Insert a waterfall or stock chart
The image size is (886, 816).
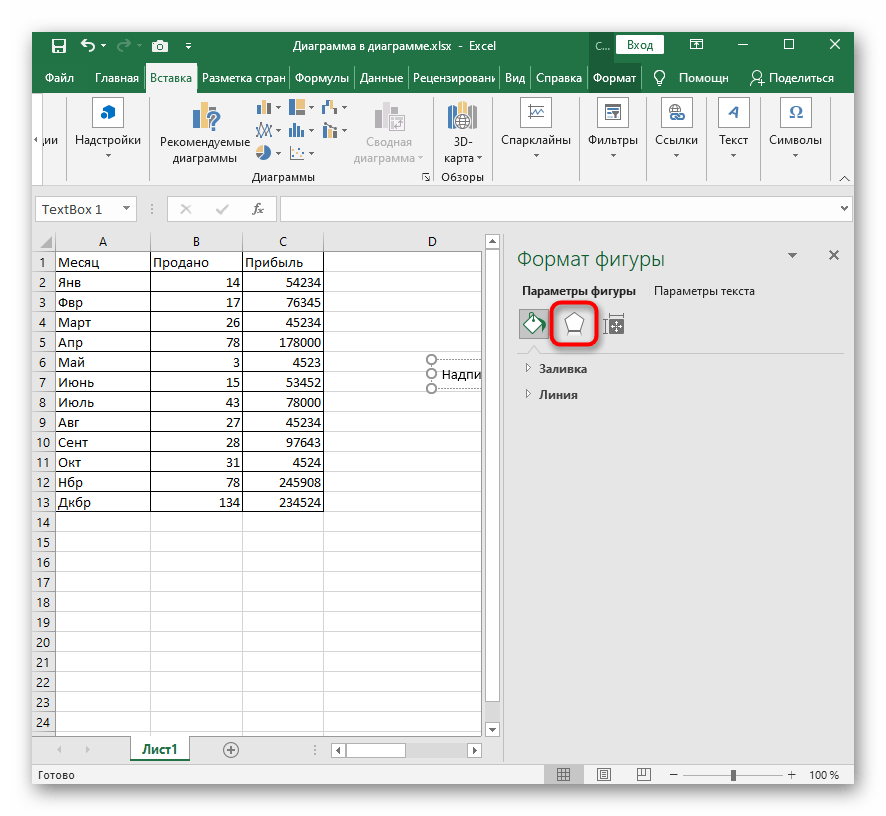coord(329,107)
